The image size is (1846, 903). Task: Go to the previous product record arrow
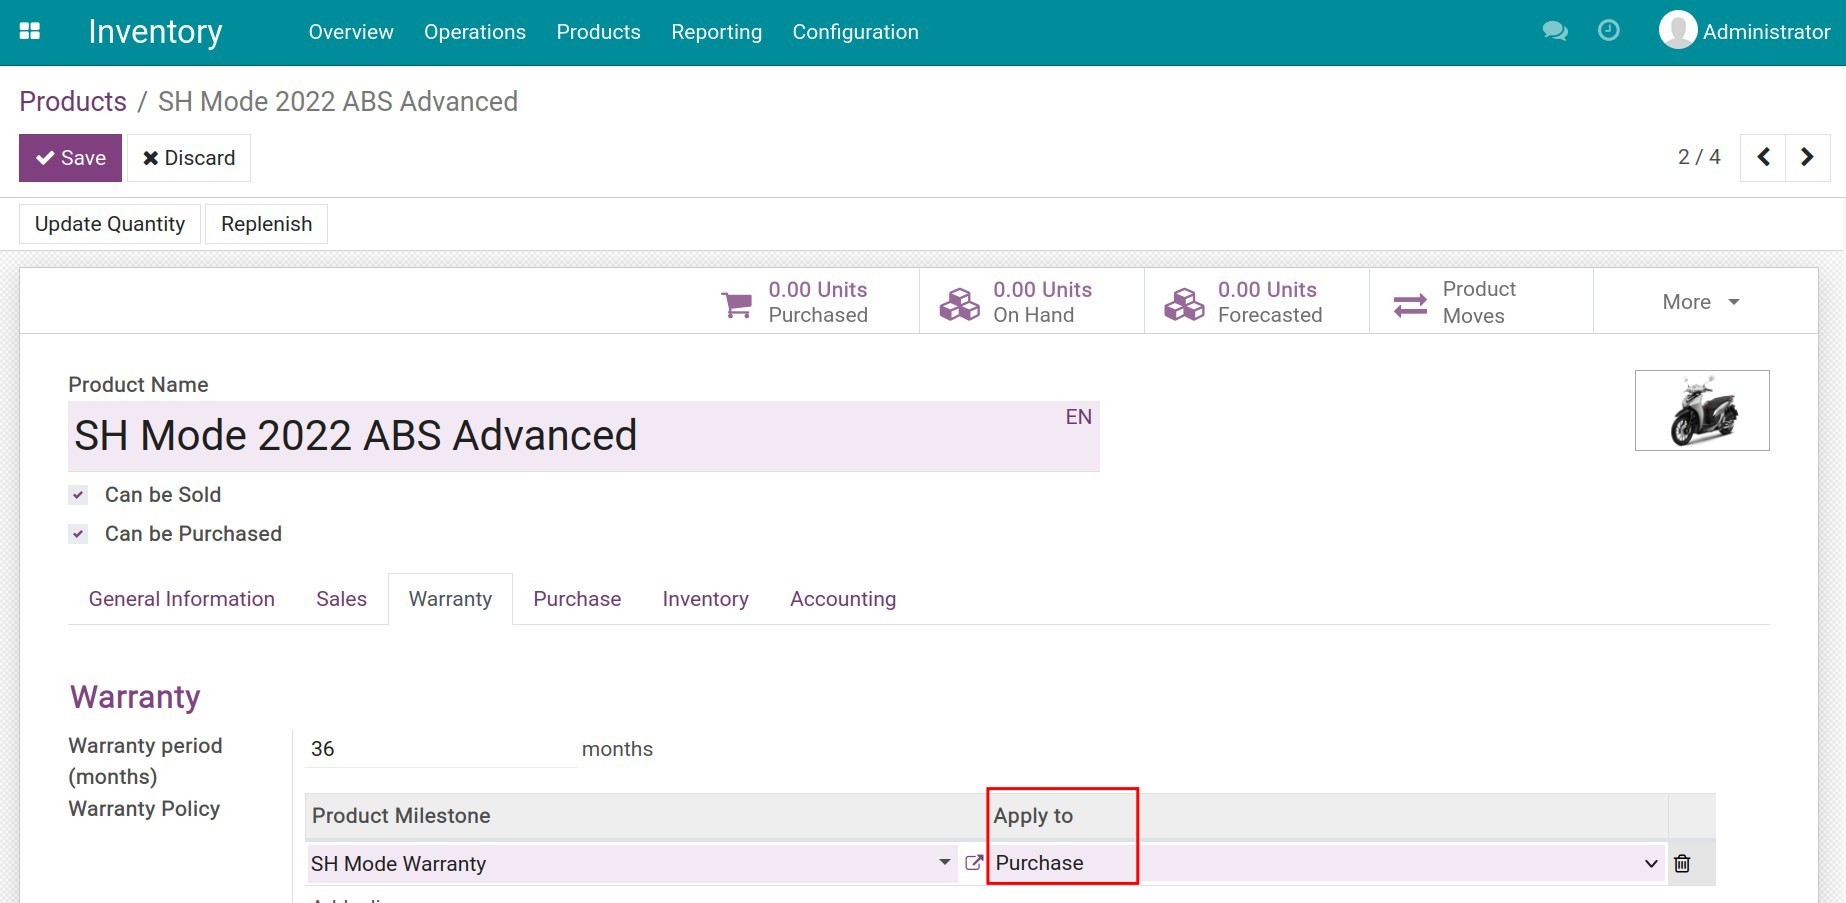click(x=1763, y=157)
